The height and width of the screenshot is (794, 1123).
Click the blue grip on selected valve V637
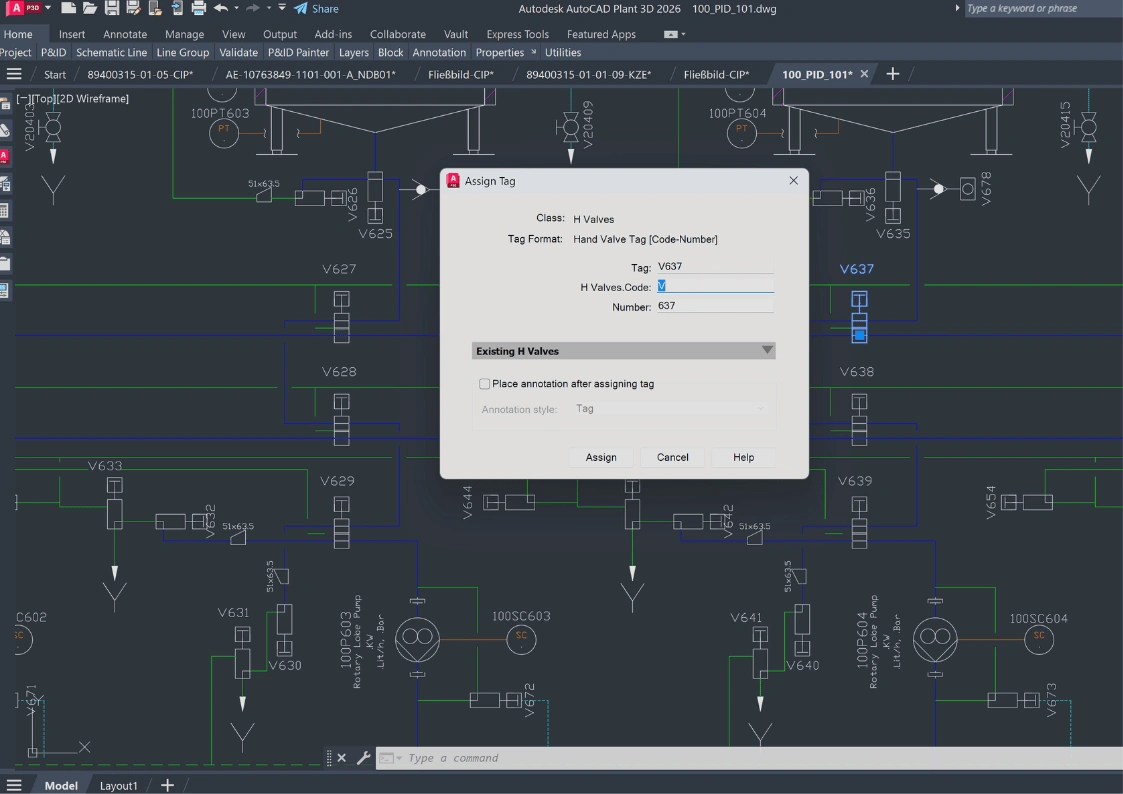point(859,335)
